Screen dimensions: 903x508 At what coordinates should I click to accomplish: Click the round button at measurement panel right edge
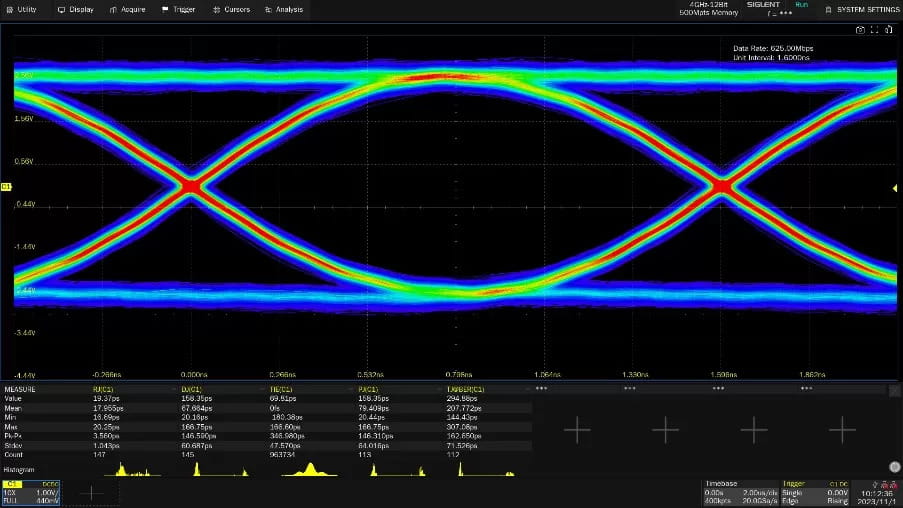[x=894, y=466]
